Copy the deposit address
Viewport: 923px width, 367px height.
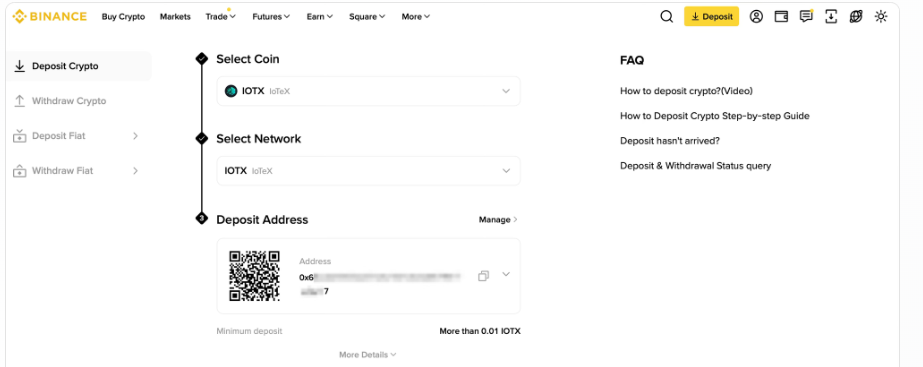click(x=483, y=276)
